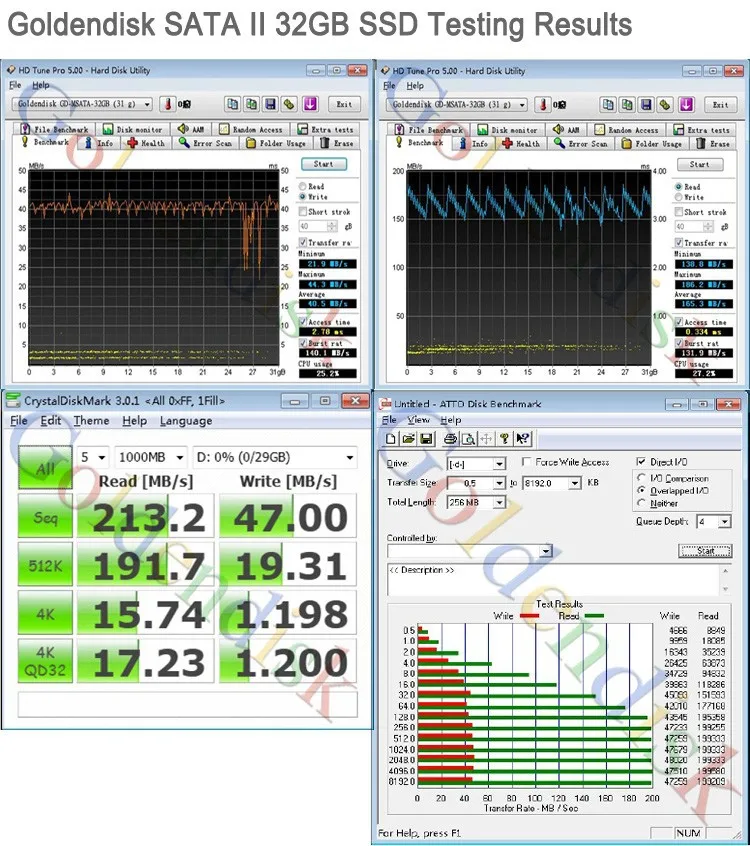Viewport: 750px width, 846px height.
Task: Open D: drive selection dropdown in CrystalDiskMark
Action: [350, 458]
